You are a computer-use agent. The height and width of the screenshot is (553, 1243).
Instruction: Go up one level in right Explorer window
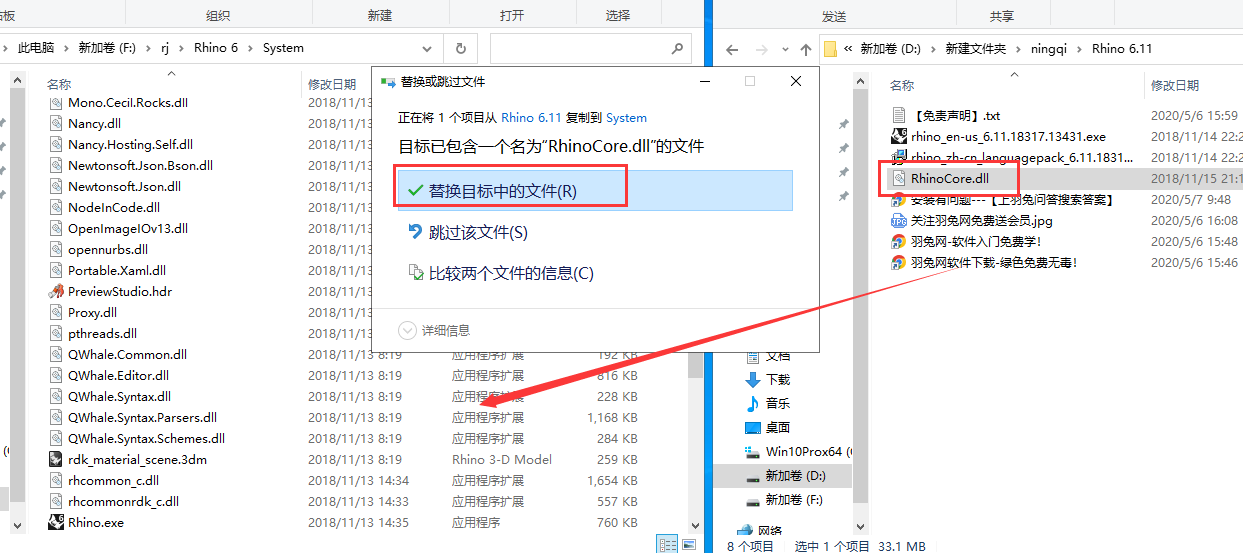(x=806, y=49)
